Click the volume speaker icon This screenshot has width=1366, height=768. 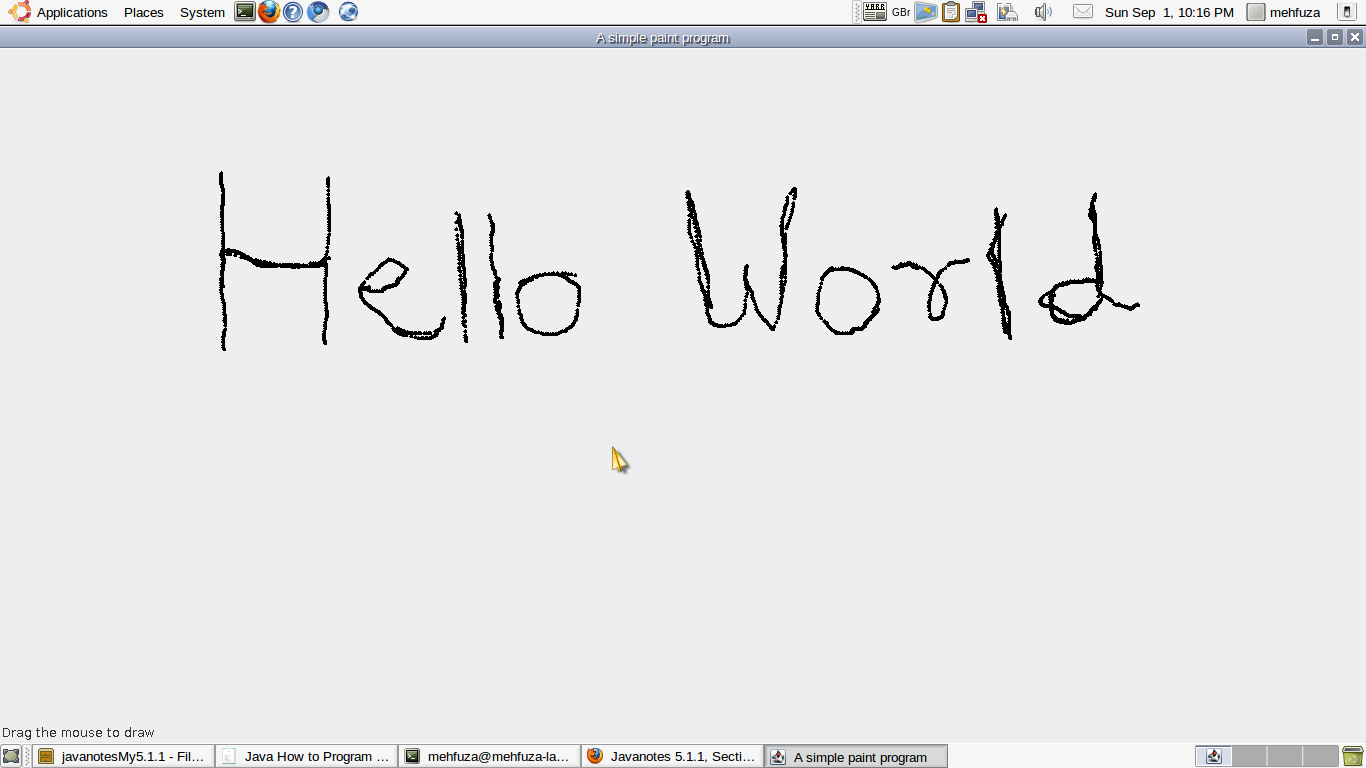(1043, 12)
